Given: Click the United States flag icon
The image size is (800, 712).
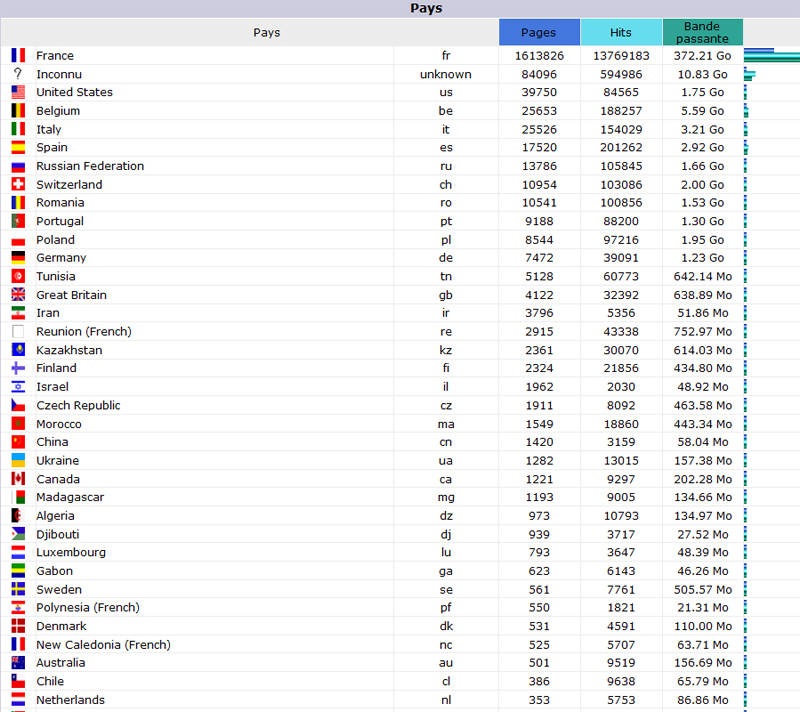Looking at the screenshot, I should 18,92.
